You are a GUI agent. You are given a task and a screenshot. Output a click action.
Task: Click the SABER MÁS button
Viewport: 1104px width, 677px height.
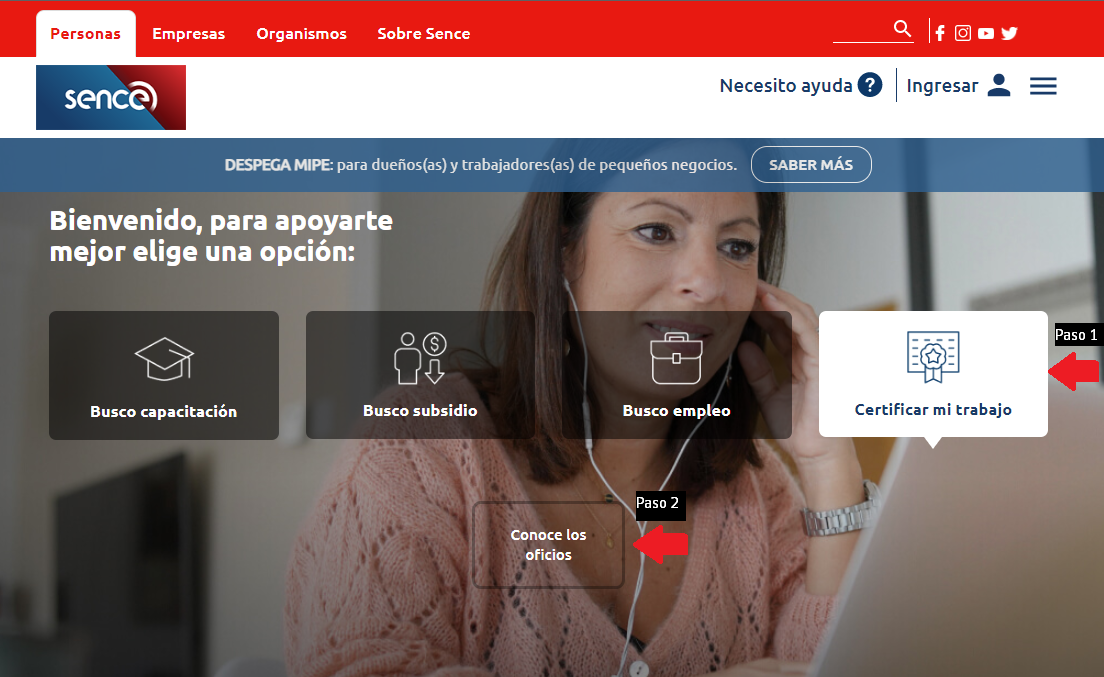pos(811,165)
